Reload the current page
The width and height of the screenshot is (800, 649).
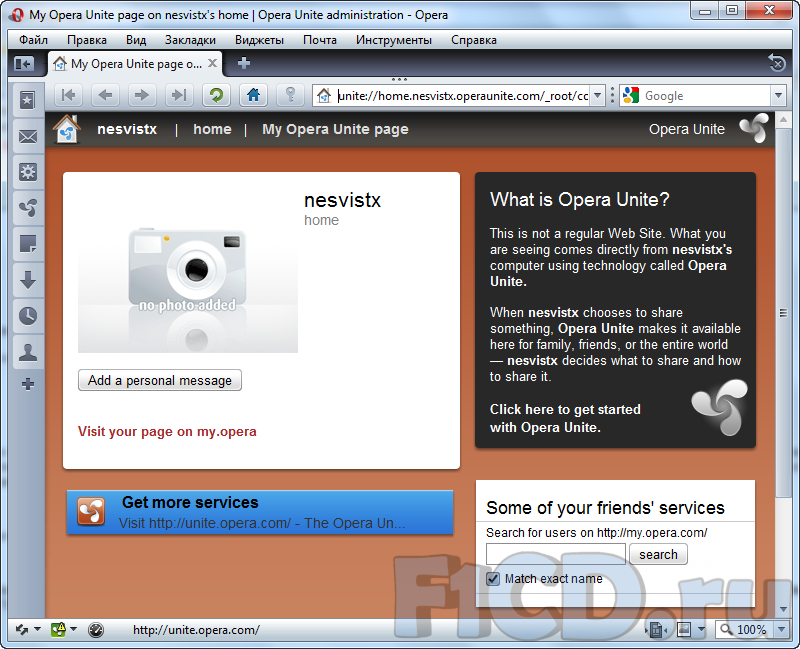pyautogui.click(x=216, y=95)
